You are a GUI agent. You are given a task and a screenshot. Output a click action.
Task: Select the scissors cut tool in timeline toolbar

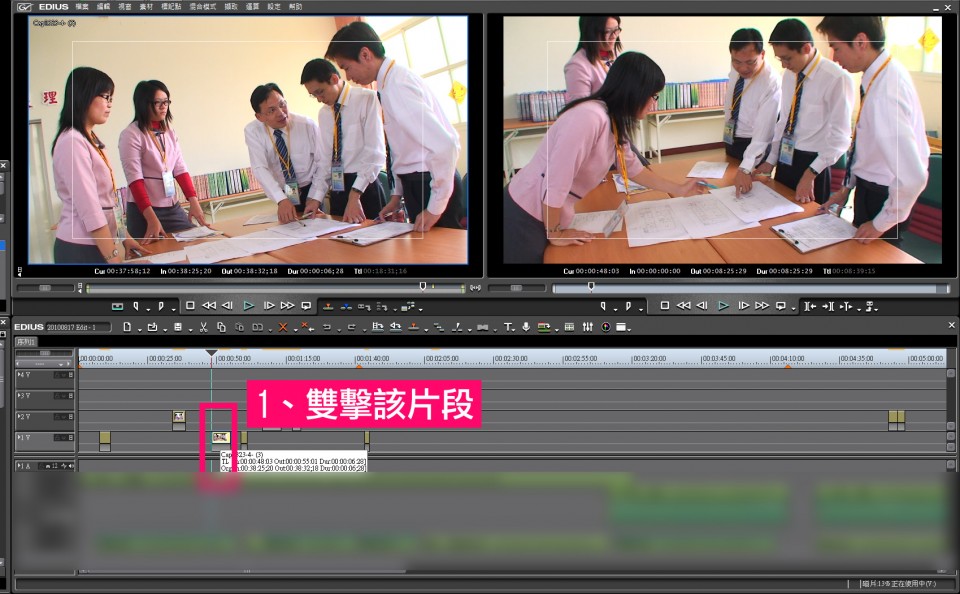[x=203, y=327]
